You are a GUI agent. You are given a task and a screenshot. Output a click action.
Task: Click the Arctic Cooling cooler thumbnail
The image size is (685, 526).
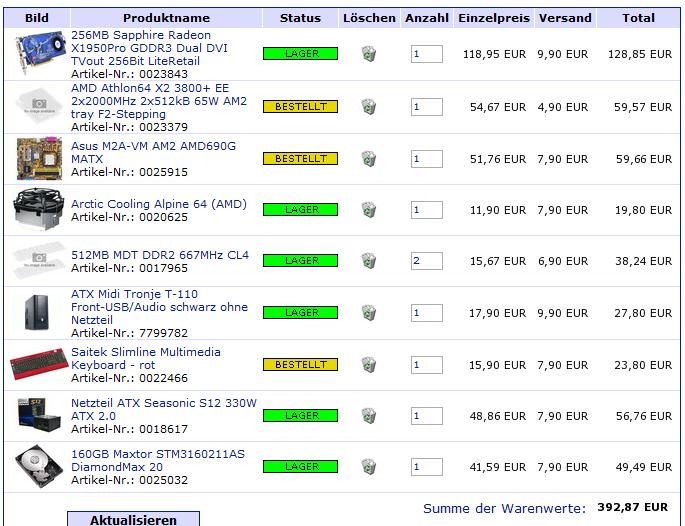tap(38, 209)
